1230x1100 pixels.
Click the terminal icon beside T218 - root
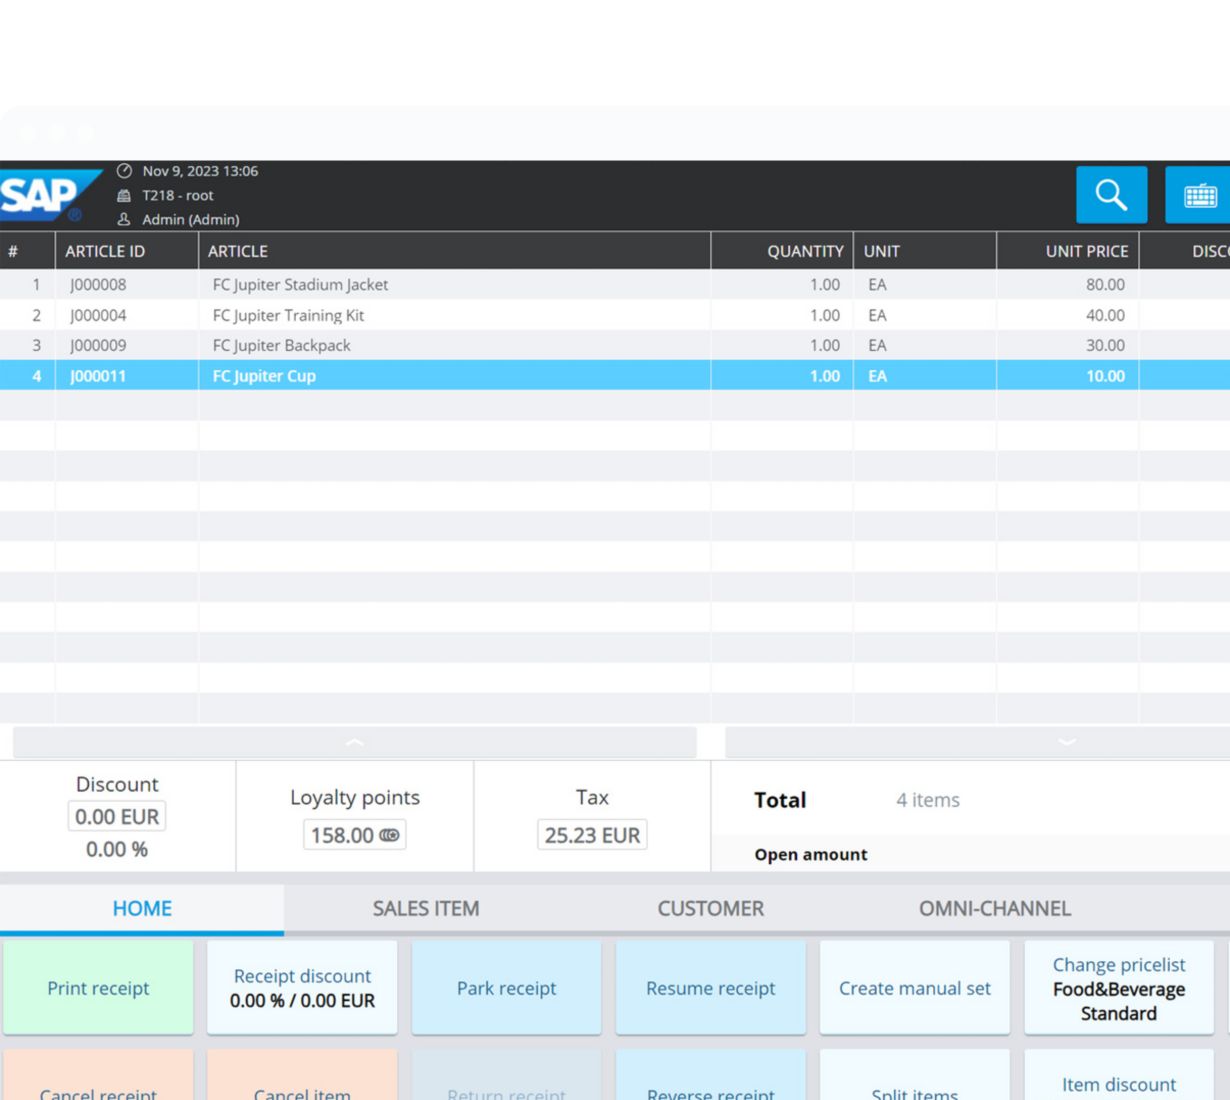pos(124,195)
